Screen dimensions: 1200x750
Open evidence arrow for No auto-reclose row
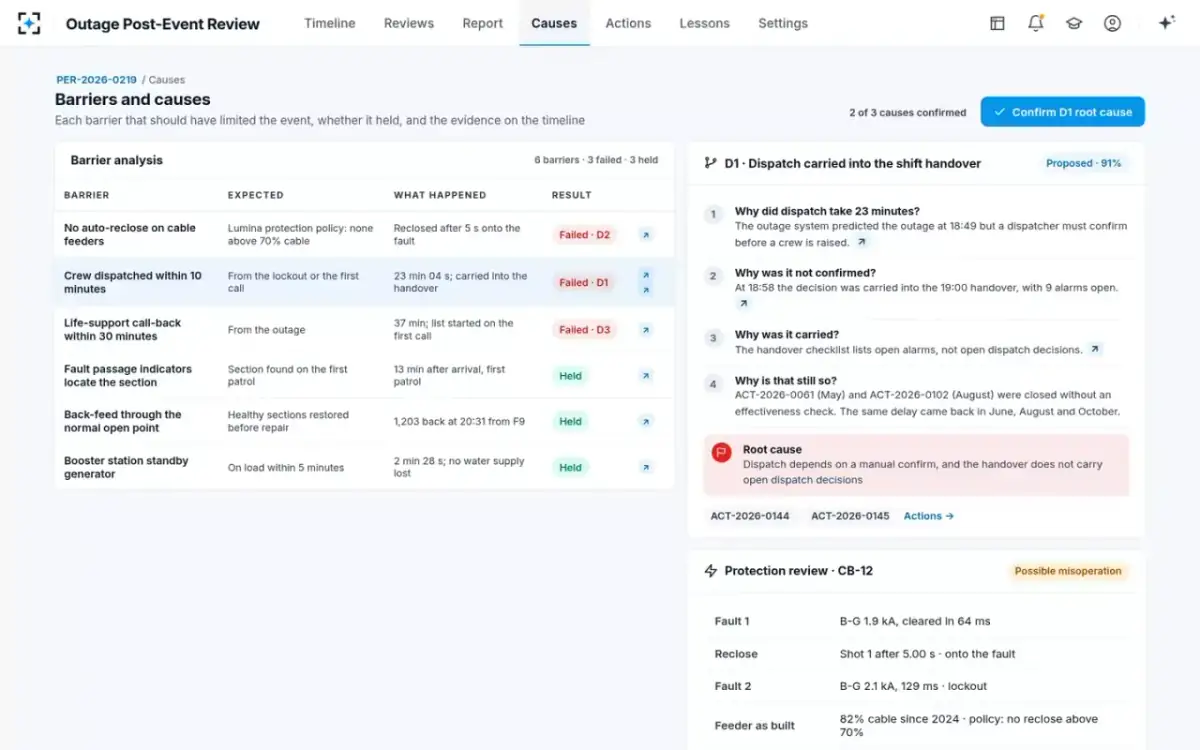point(646,235)
